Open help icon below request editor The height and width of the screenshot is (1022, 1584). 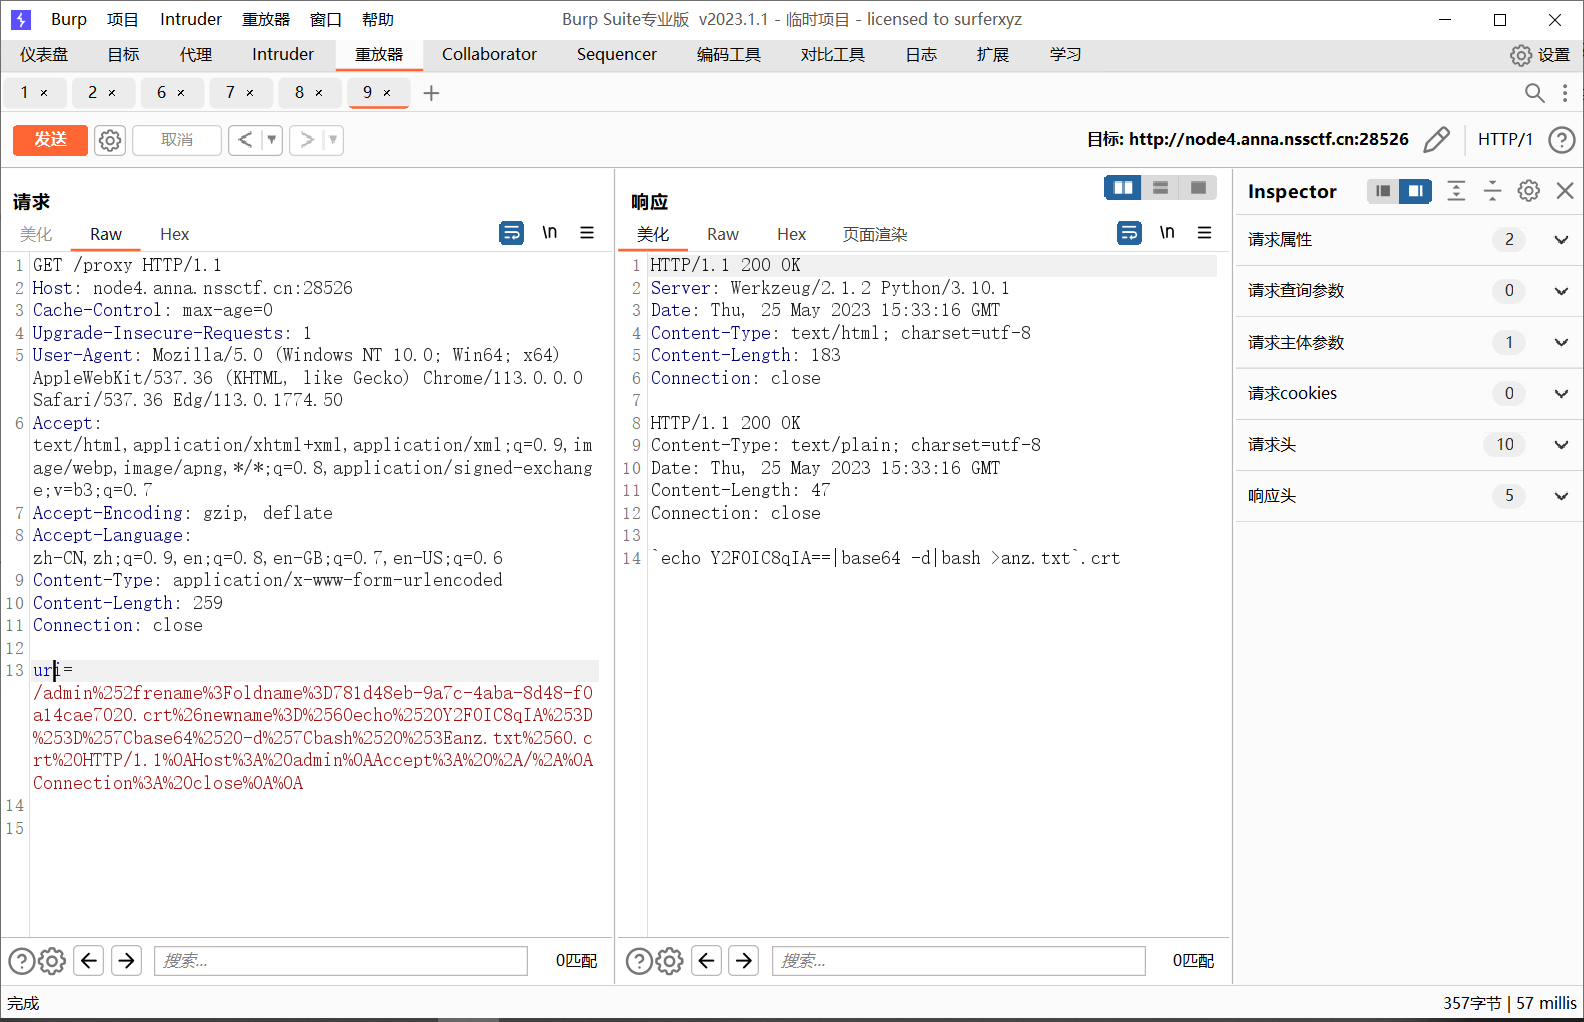[21, 961]
